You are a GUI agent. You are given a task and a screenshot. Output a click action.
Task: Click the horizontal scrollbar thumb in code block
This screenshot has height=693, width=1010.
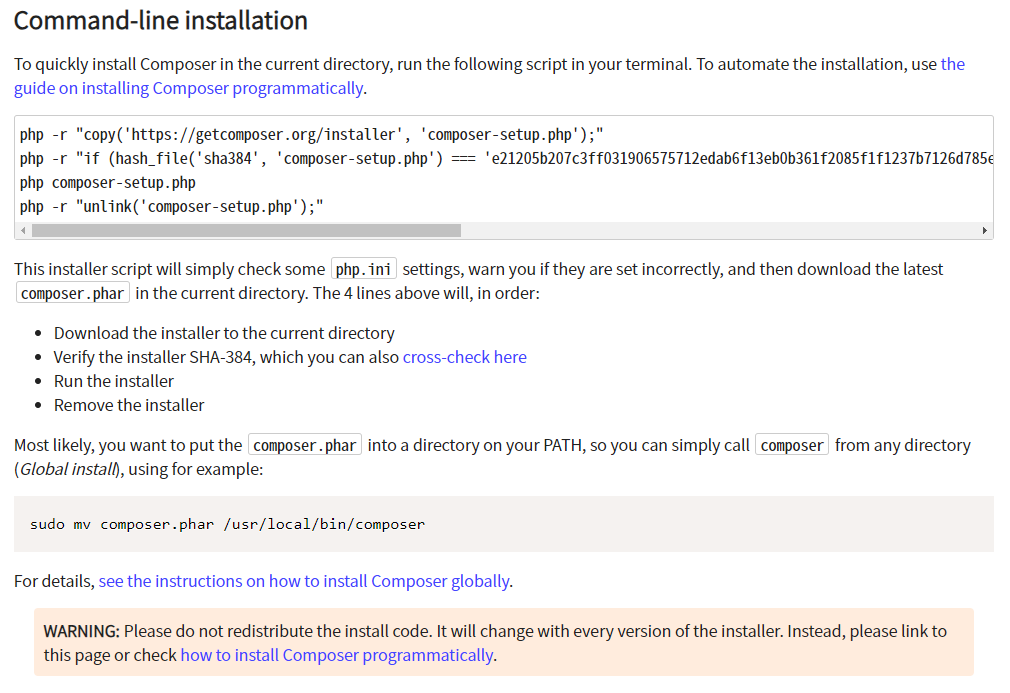pyautogui.click(x=246, y=231)
